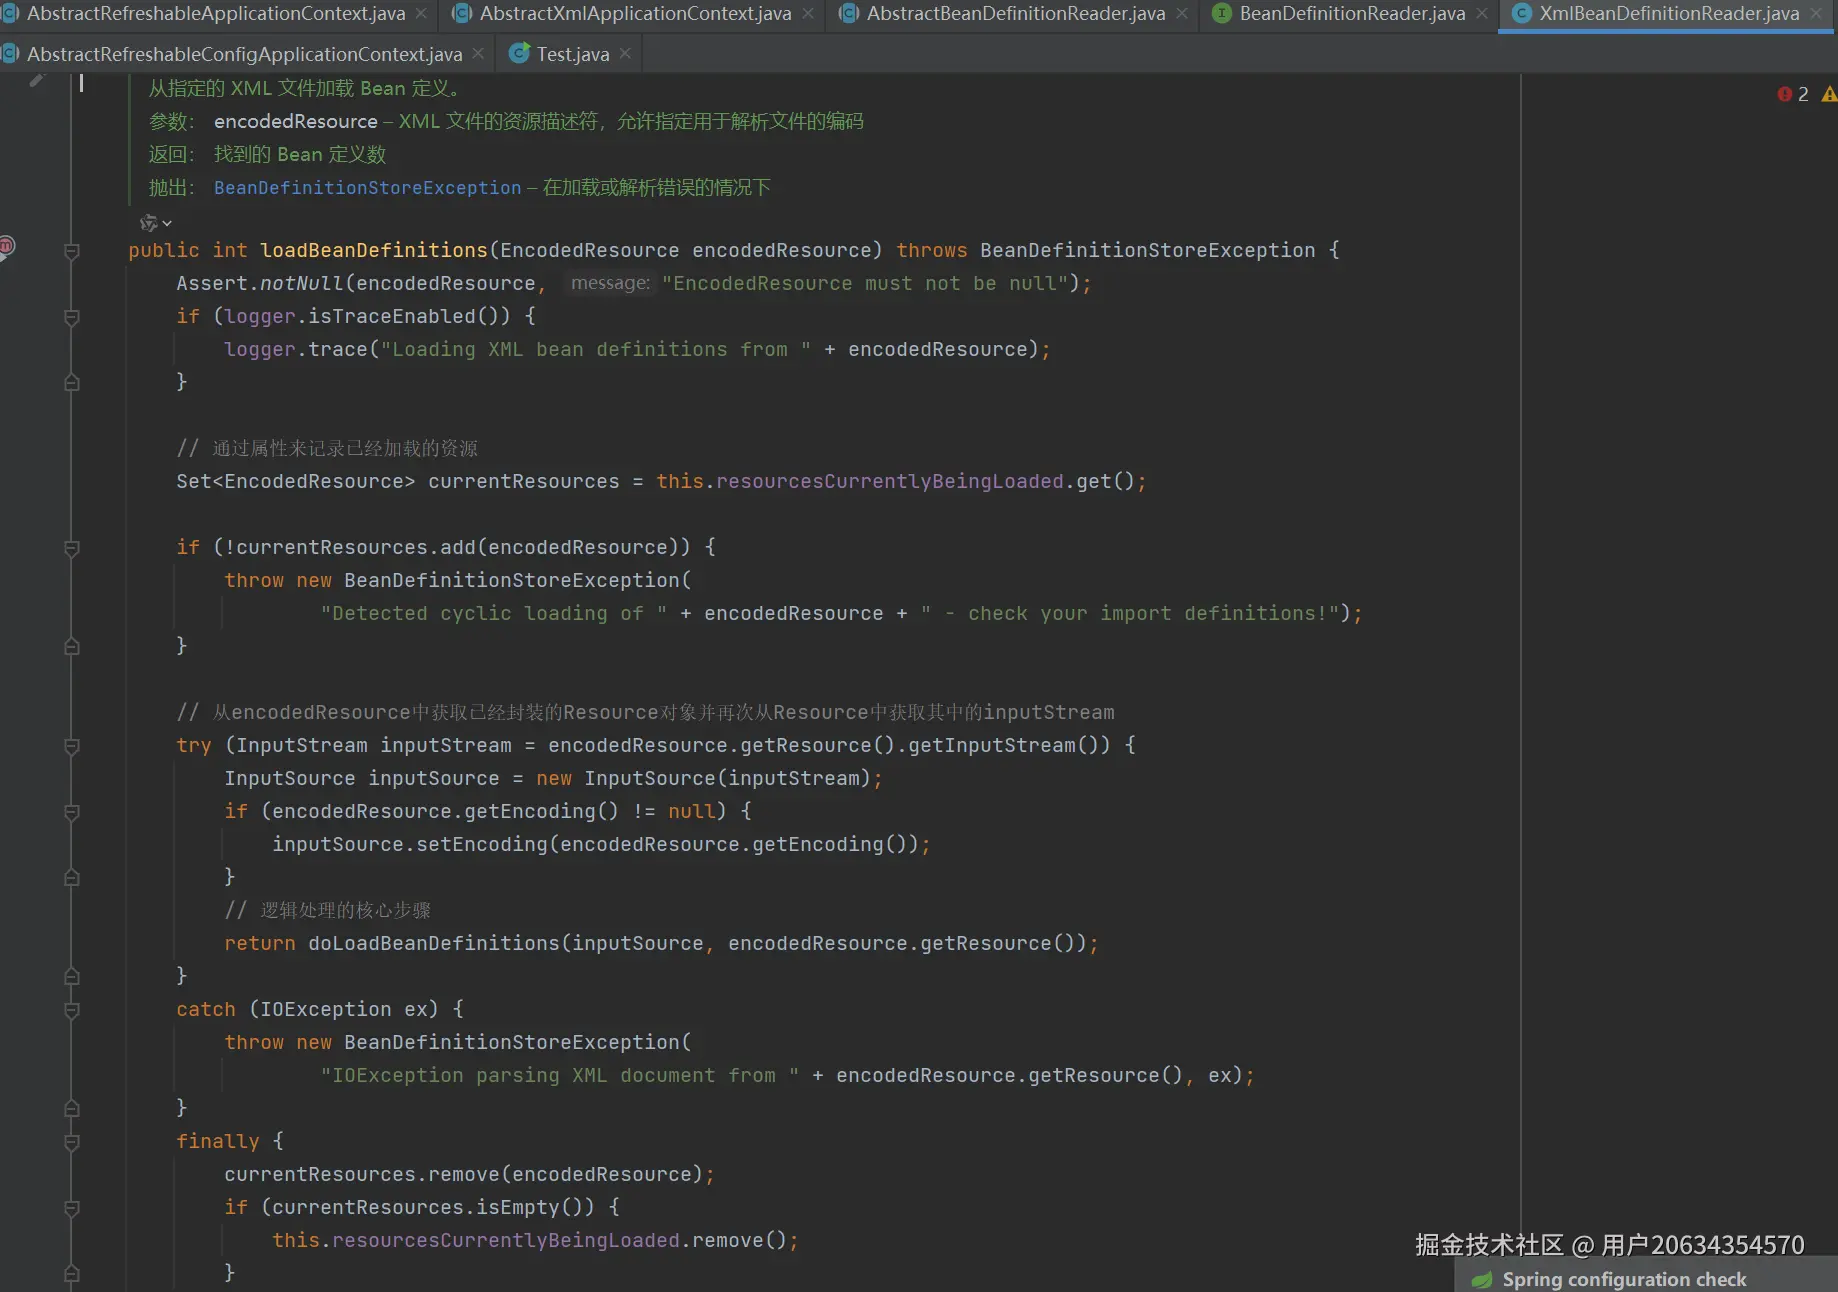Close the AbstractXmlApplicationContext.java tab
Viewport: 1838px width, 1292px height.
808,14
